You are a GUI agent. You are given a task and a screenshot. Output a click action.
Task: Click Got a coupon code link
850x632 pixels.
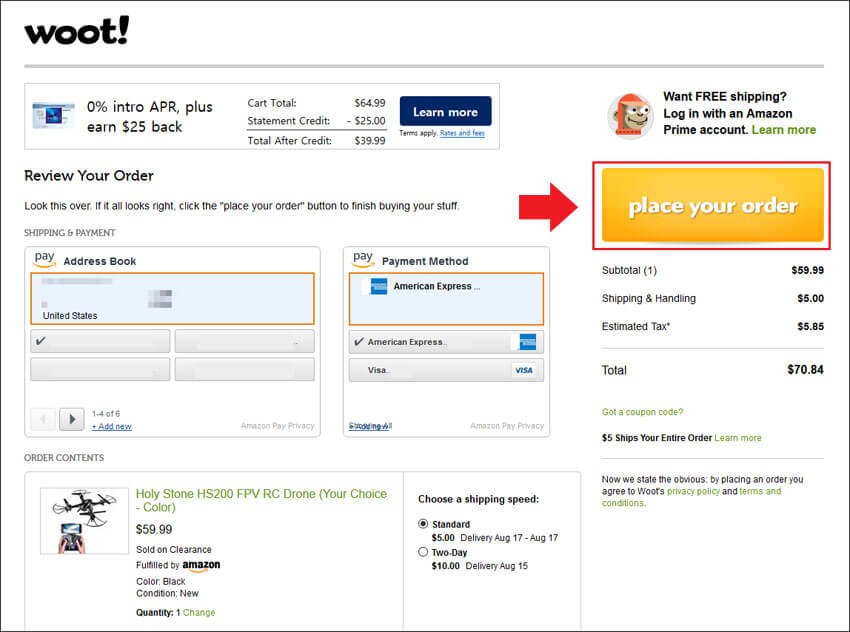pyautogui.click(x=642, y=412)
